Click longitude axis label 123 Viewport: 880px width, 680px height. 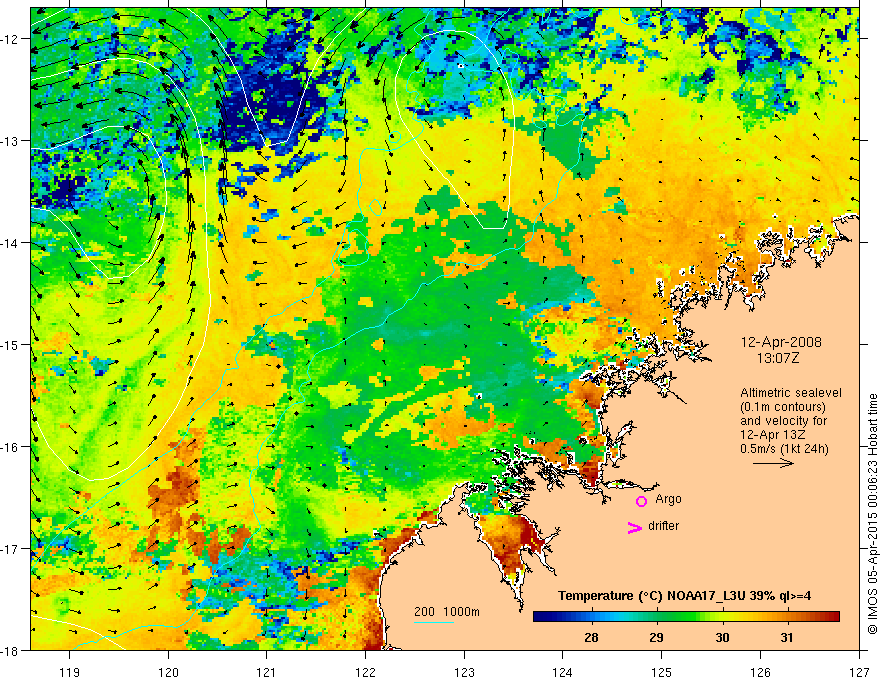pos(464,672)
